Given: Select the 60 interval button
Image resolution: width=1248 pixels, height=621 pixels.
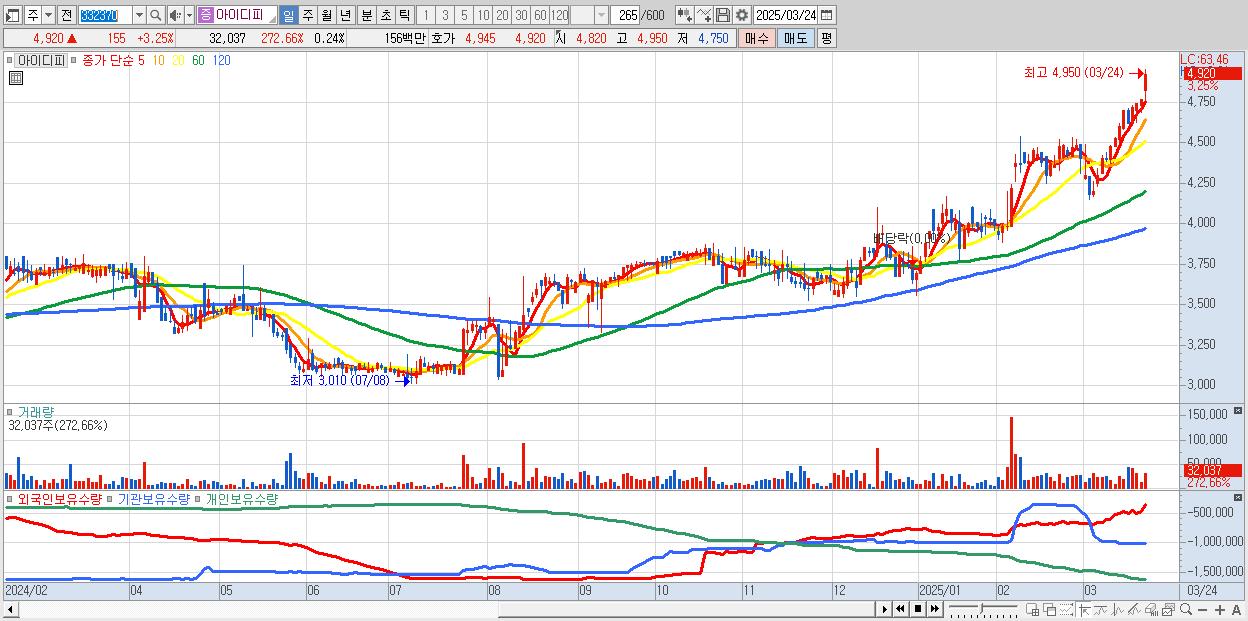Looking at the screenshot, I should 540,15.
